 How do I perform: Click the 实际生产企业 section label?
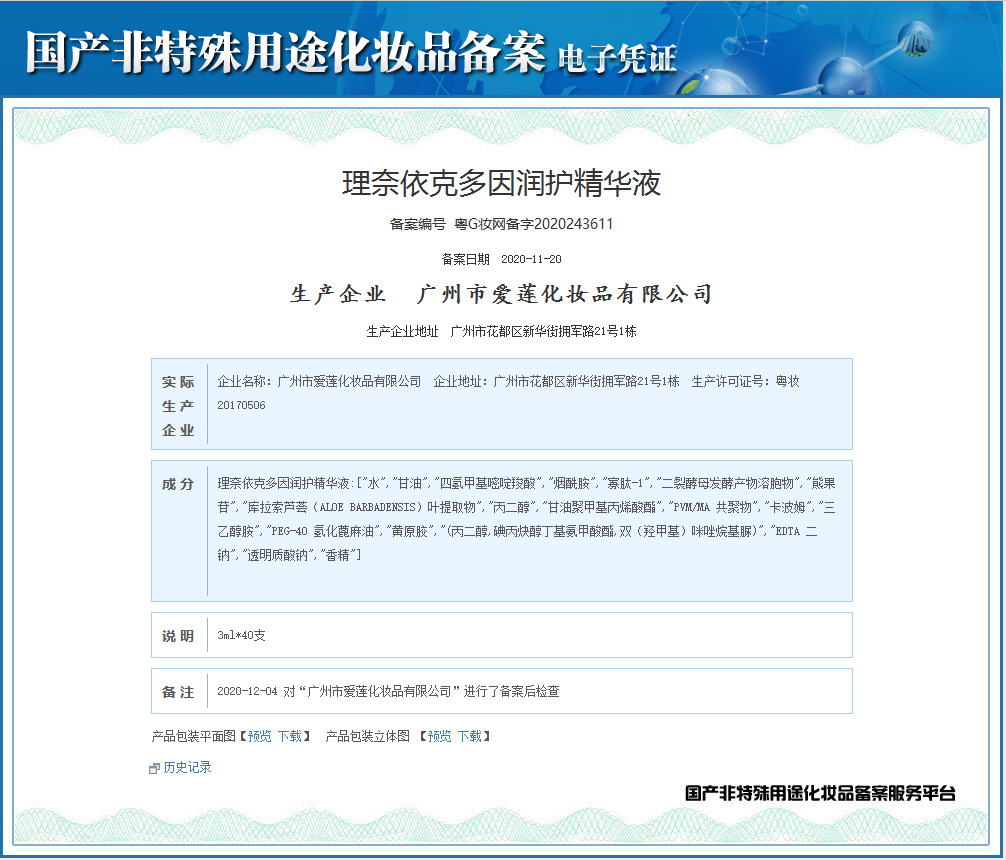click(x=178, y=406)
